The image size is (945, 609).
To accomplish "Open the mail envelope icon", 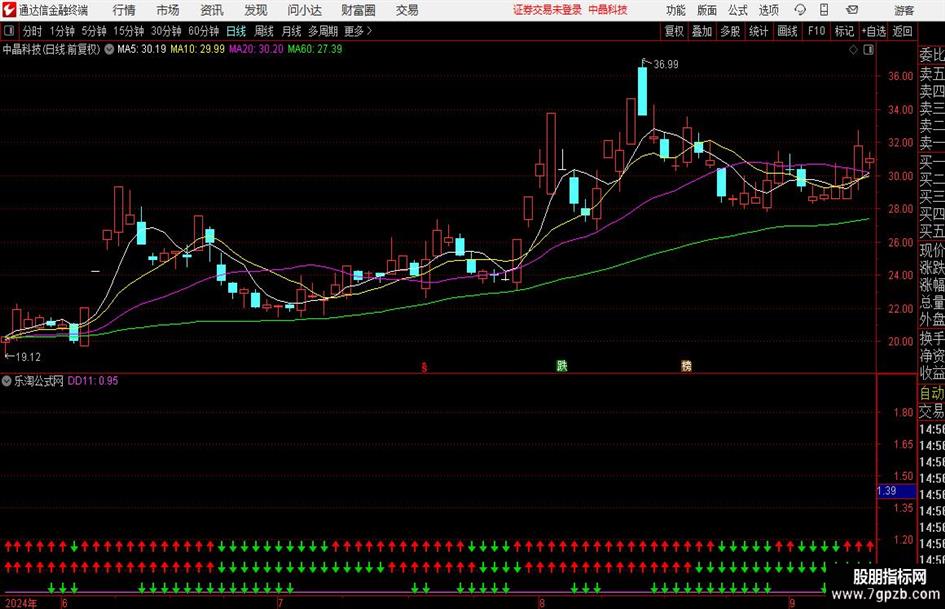I will 852,10.
